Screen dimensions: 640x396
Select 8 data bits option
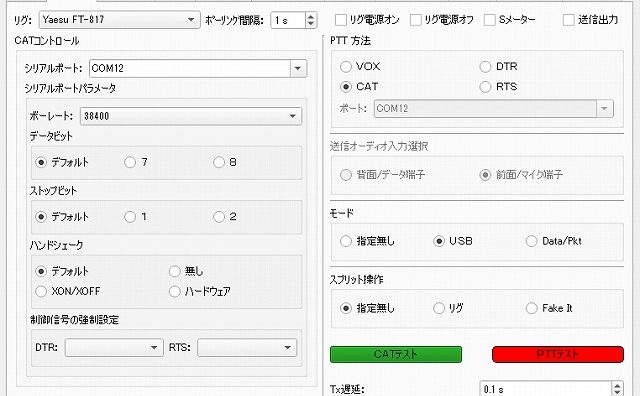click(219, 162)
